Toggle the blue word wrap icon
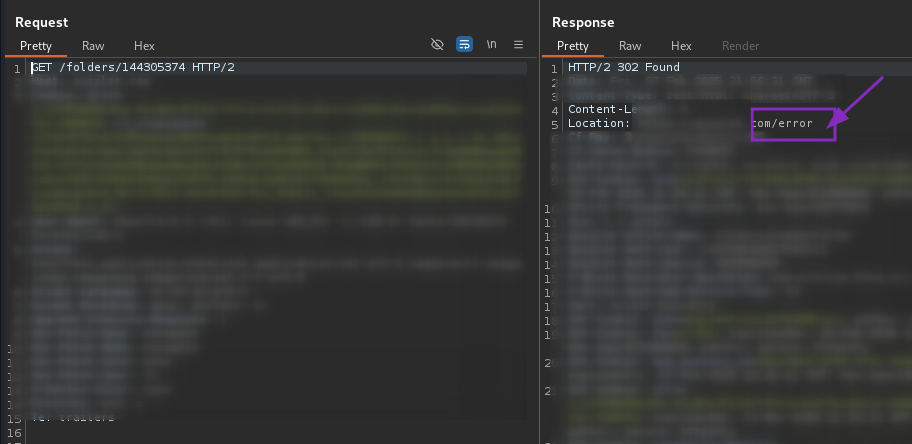 464,45
